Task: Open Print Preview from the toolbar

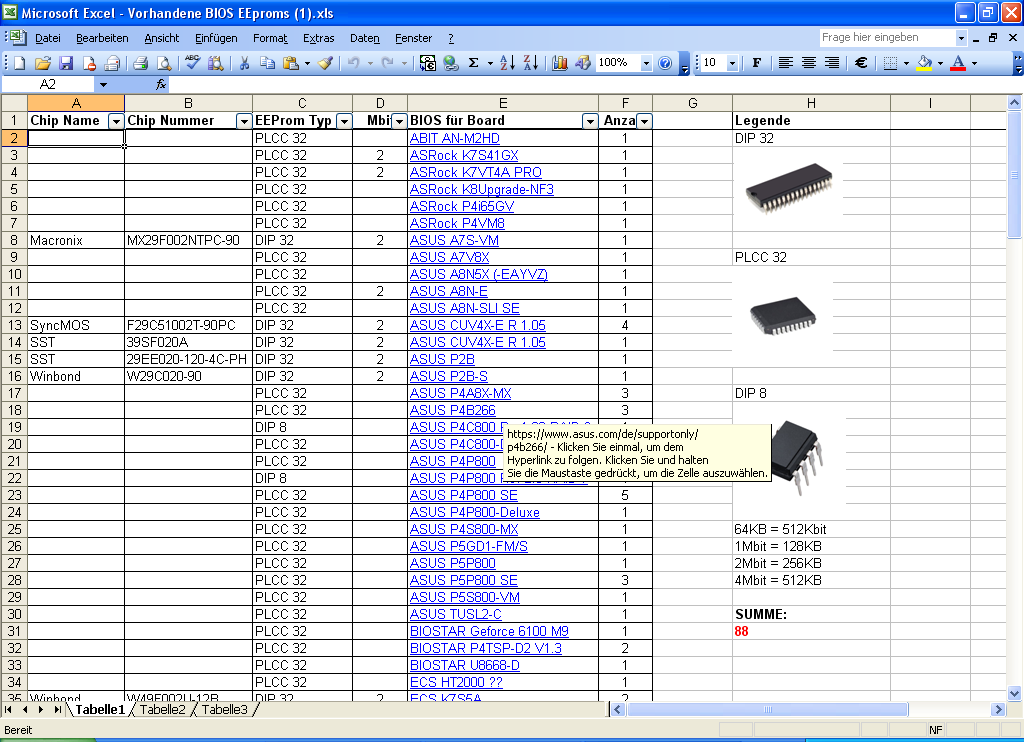Action: [164, 63]
